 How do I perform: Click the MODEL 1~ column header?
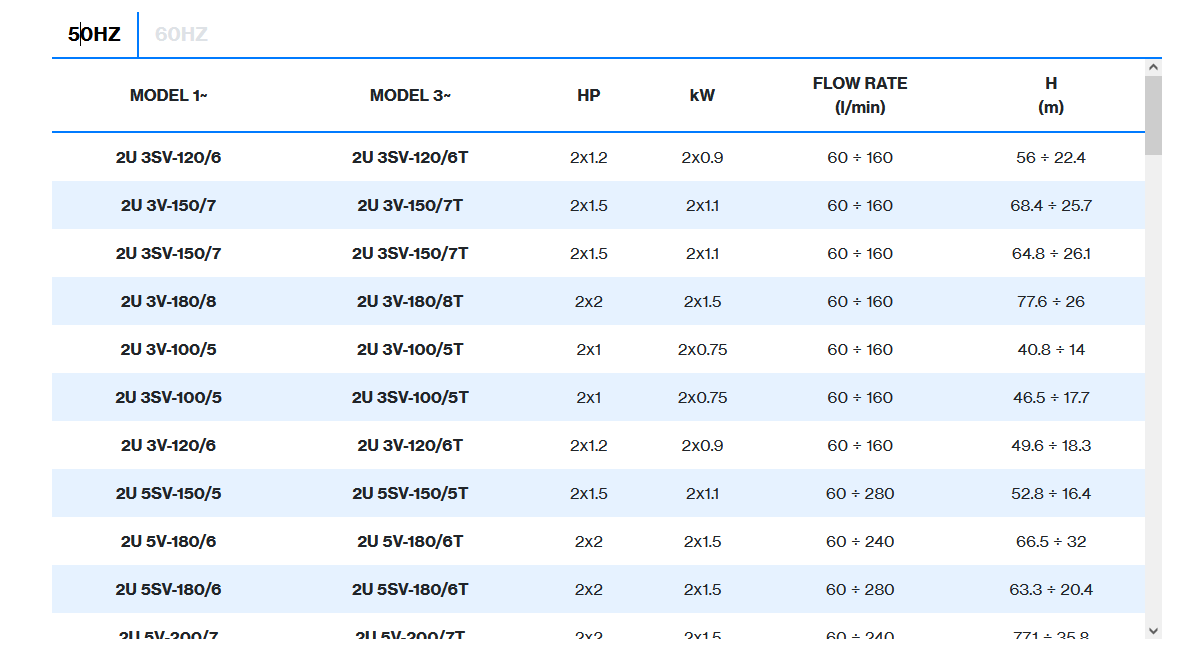[x=168, y=96]
